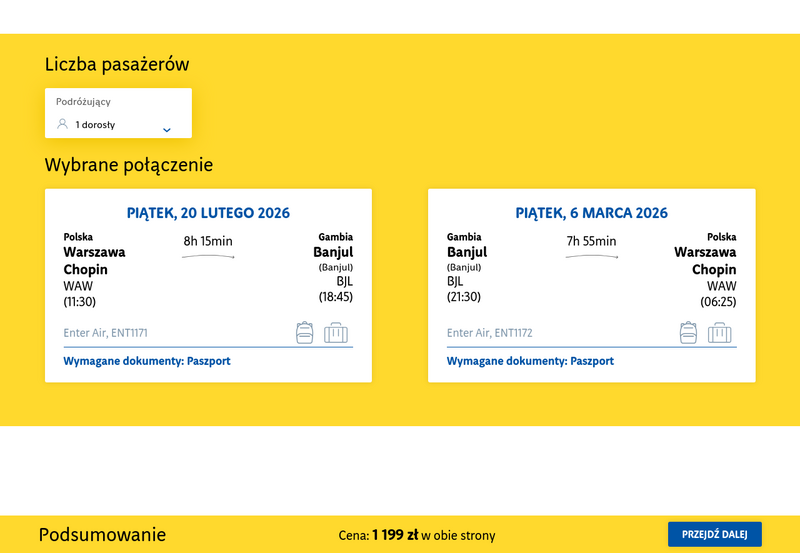Viewport: 800px width, 553px height.
Task: Click the Podróżujący label in passenger box
Action: pos(83,101)
